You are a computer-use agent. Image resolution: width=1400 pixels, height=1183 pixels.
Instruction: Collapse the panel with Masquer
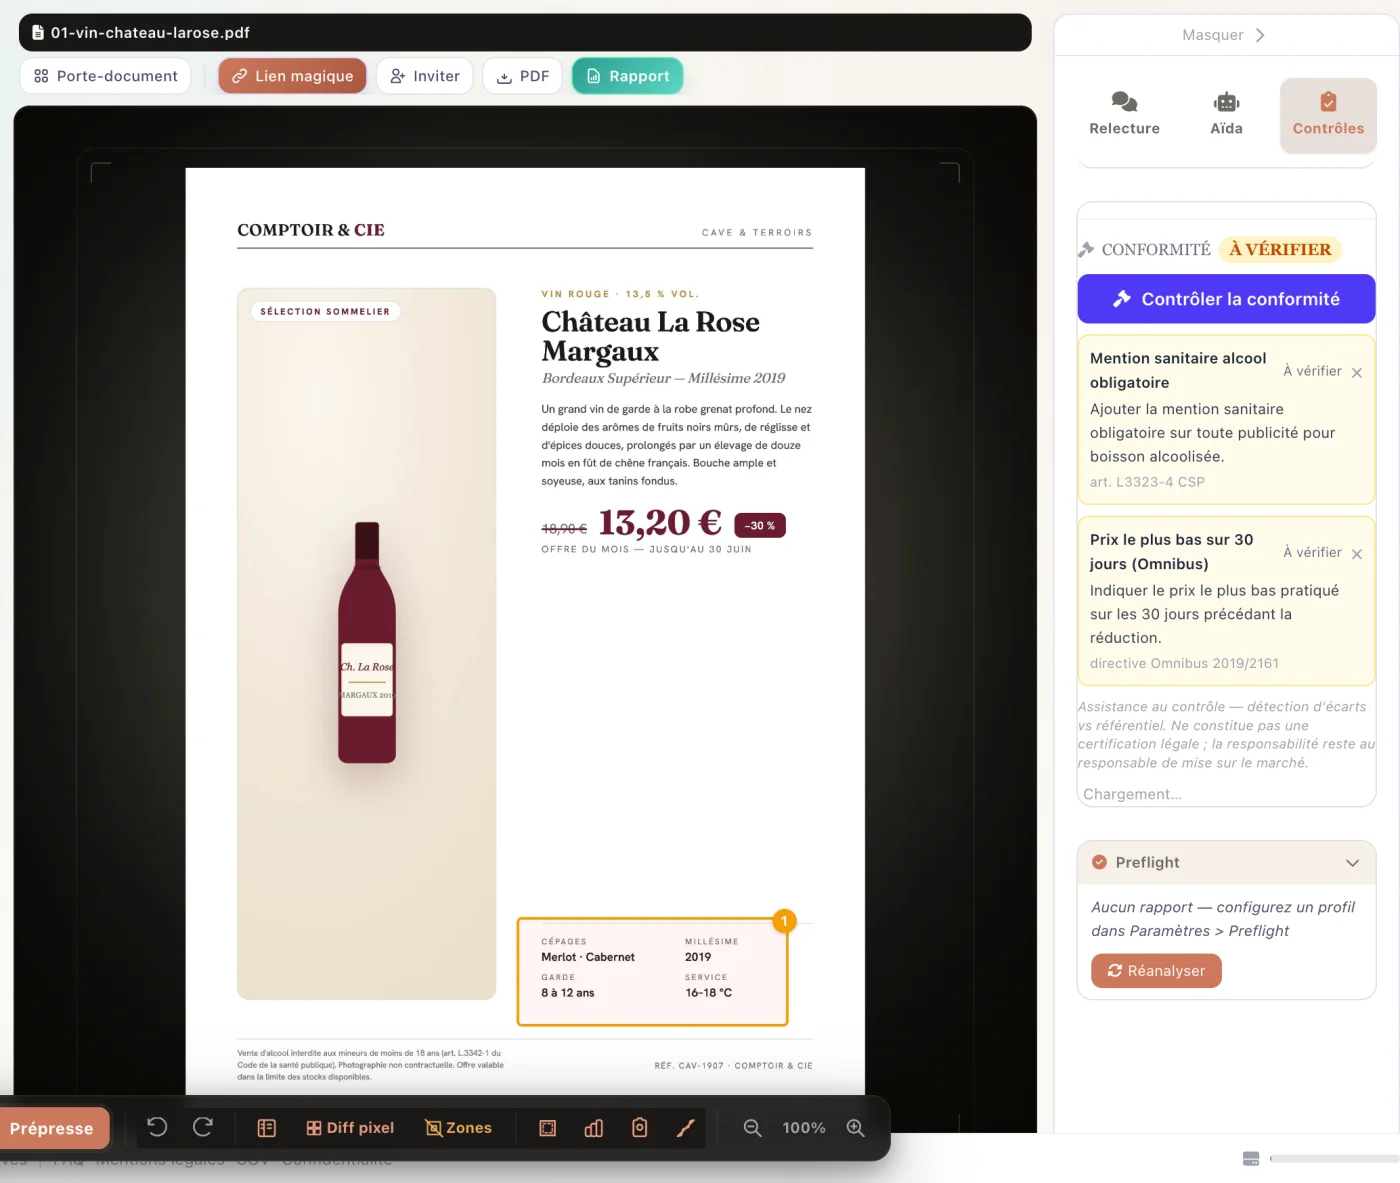point(1224,35)
